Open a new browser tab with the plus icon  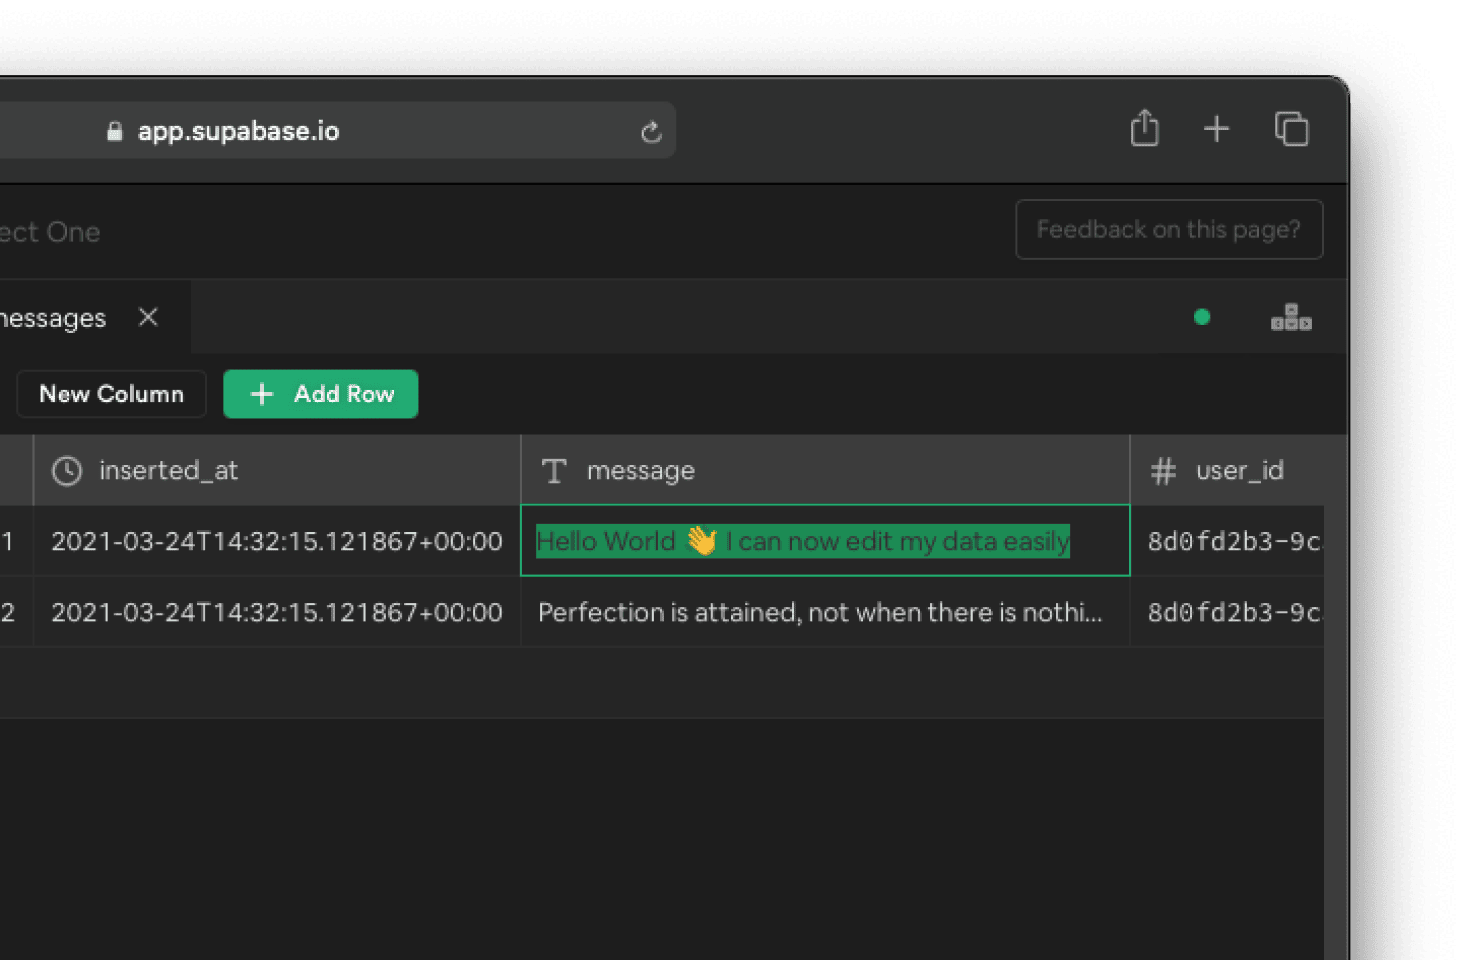(1217, 129)
